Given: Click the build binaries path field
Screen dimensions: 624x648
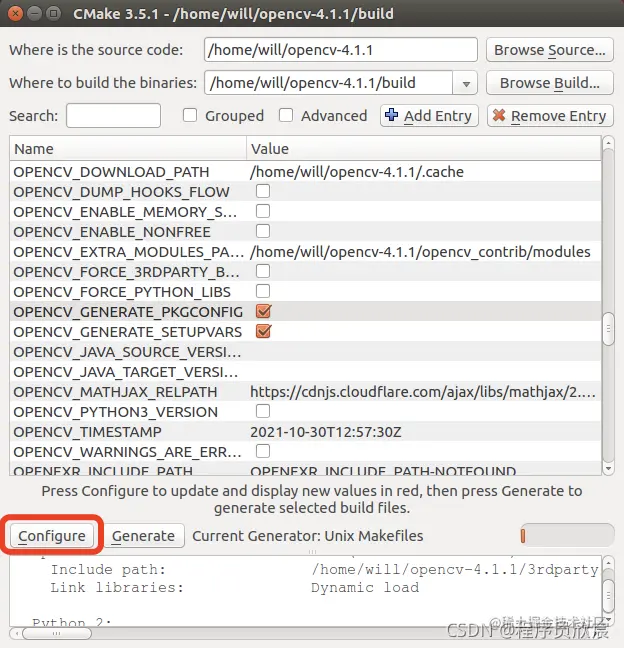Looking at the screenshot, I should pyautogui.click(x=329, y=83).
